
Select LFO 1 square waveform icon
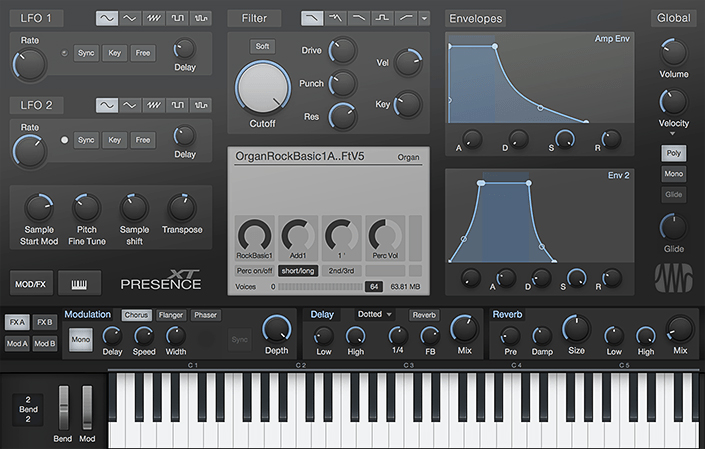pos(177,18)
